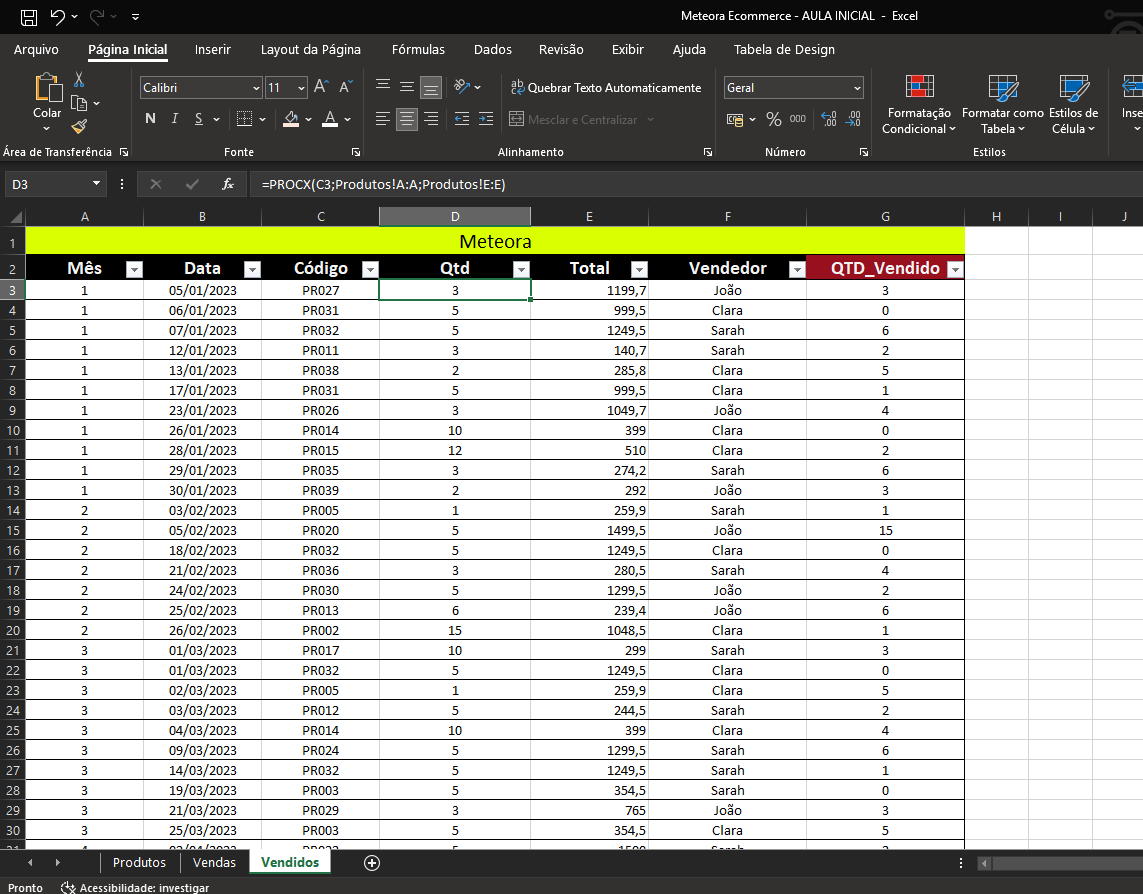Viewport: 1143px width, 894px height.
Task: Align text to middle
Action: point(407,87)
